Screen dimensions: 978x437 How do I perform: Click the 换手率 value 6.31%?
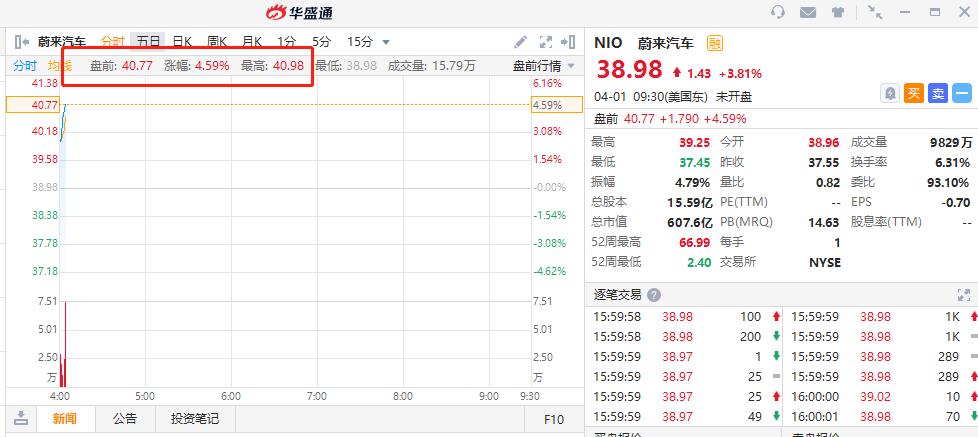click(x=952, y=162)
